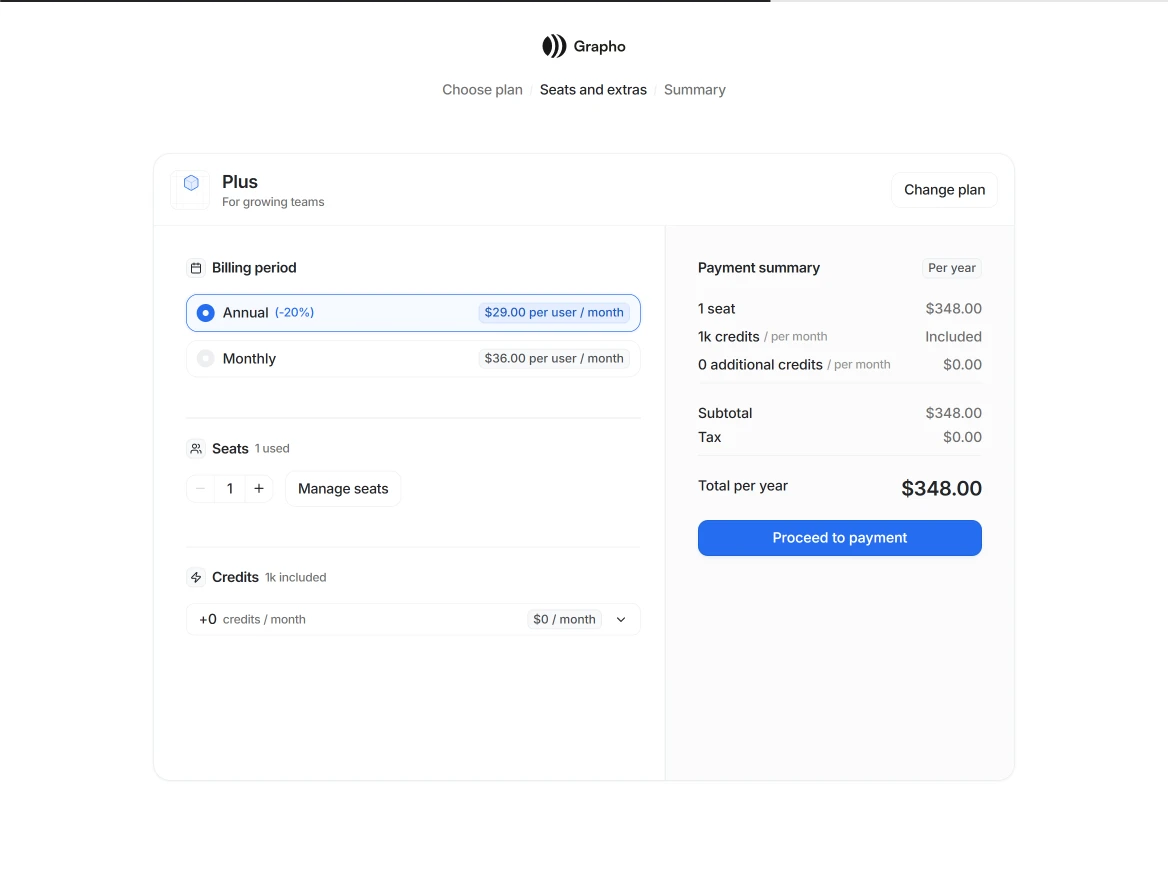Switch to the Summary step
The height and width of the screenshot is (876, 1168).
tap(694, 90)
